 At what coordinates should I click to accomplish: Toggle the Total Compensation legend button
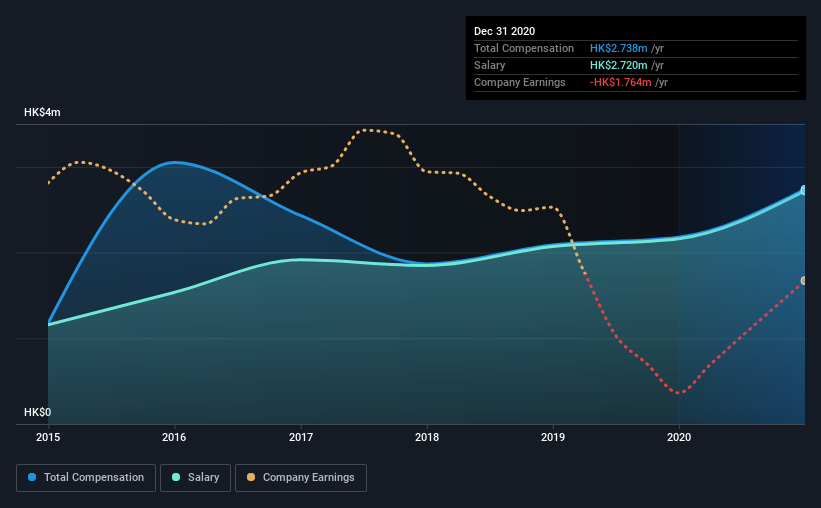(x=86, y=478)
